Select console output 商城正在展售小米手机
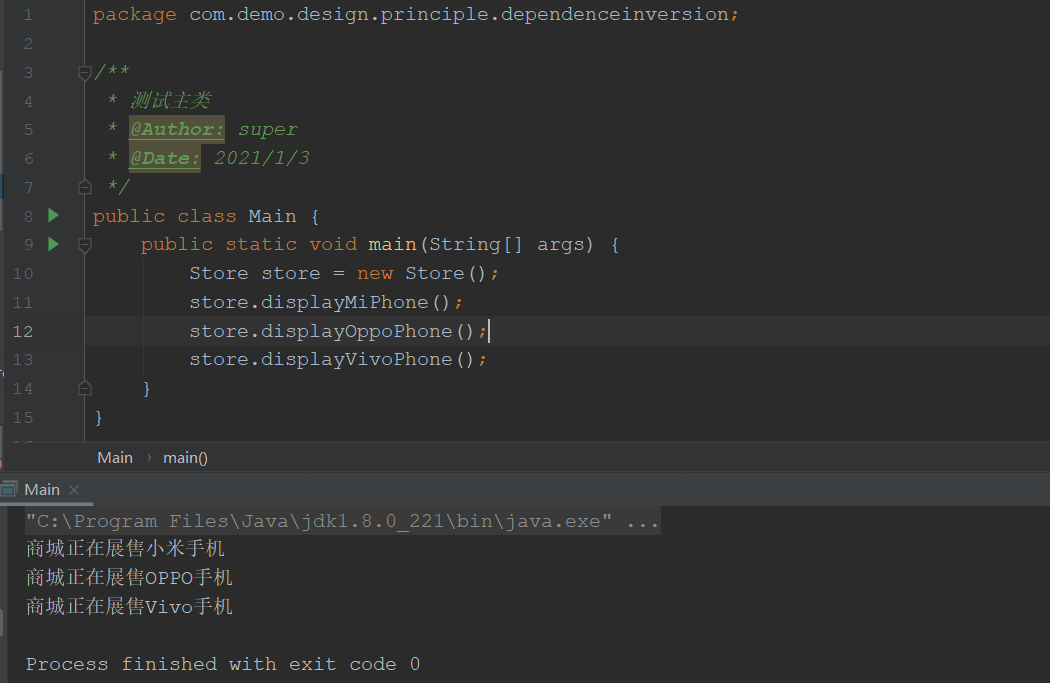1050x683 pixels. [x=125, y=549]
